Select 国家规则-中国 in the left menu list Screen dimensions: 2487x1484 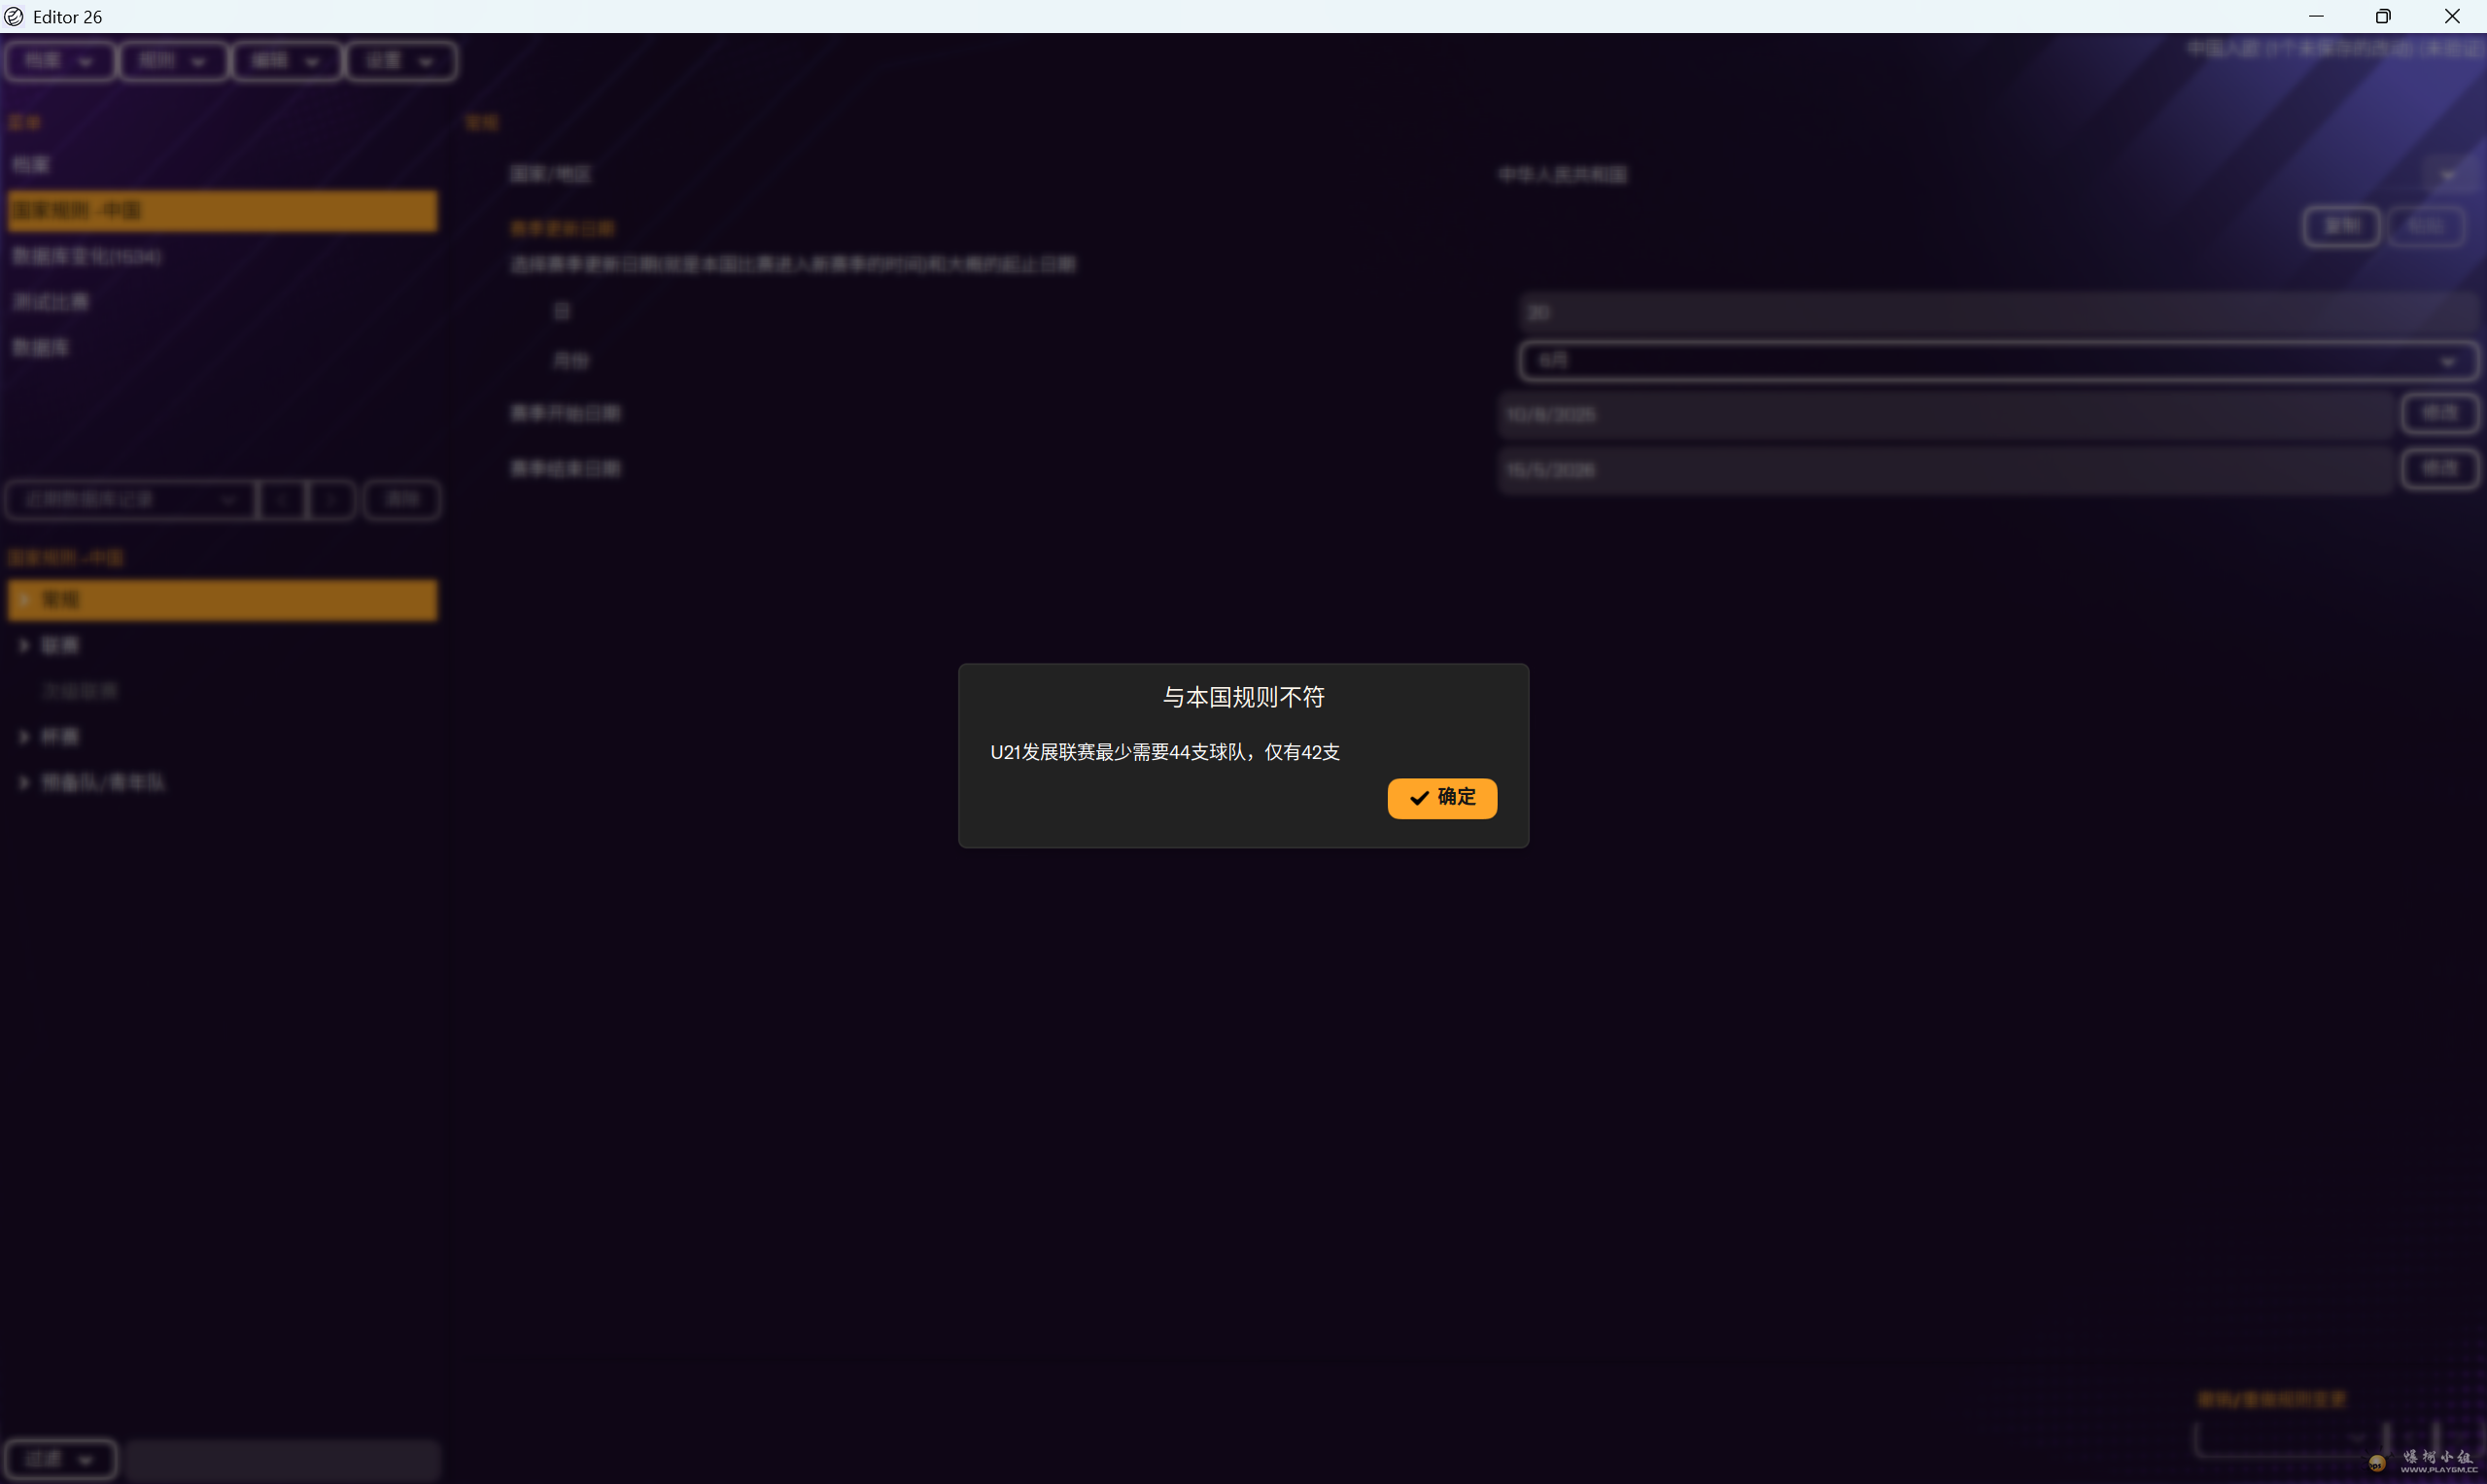pyautogui.click(x=221, y=211)
